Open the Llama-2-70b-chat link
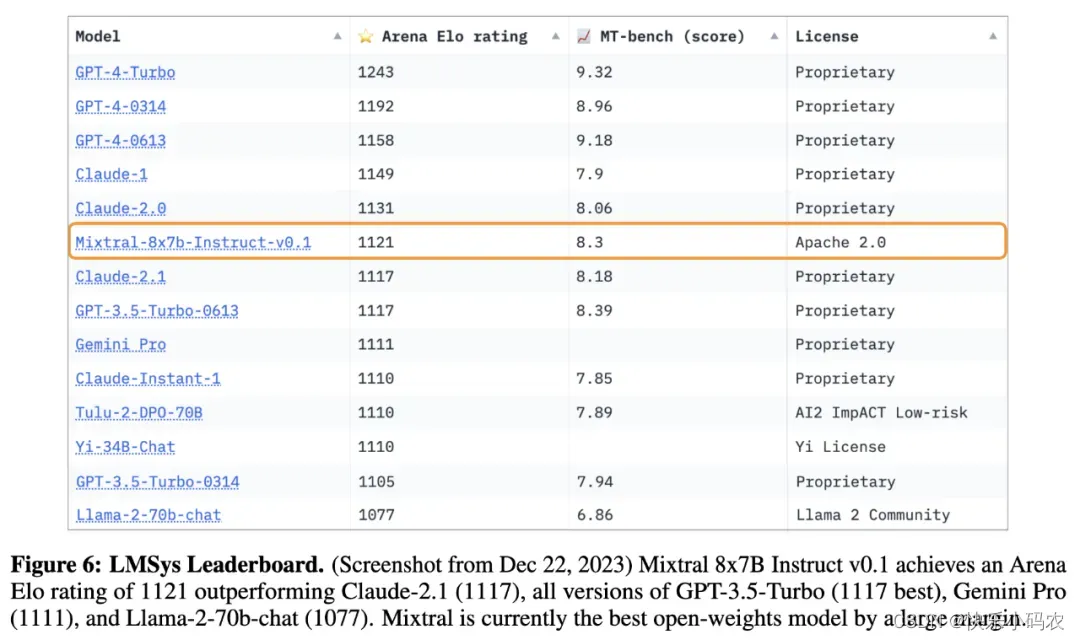The width and height of the screenshot is (1080, 640). click(149, 515)
